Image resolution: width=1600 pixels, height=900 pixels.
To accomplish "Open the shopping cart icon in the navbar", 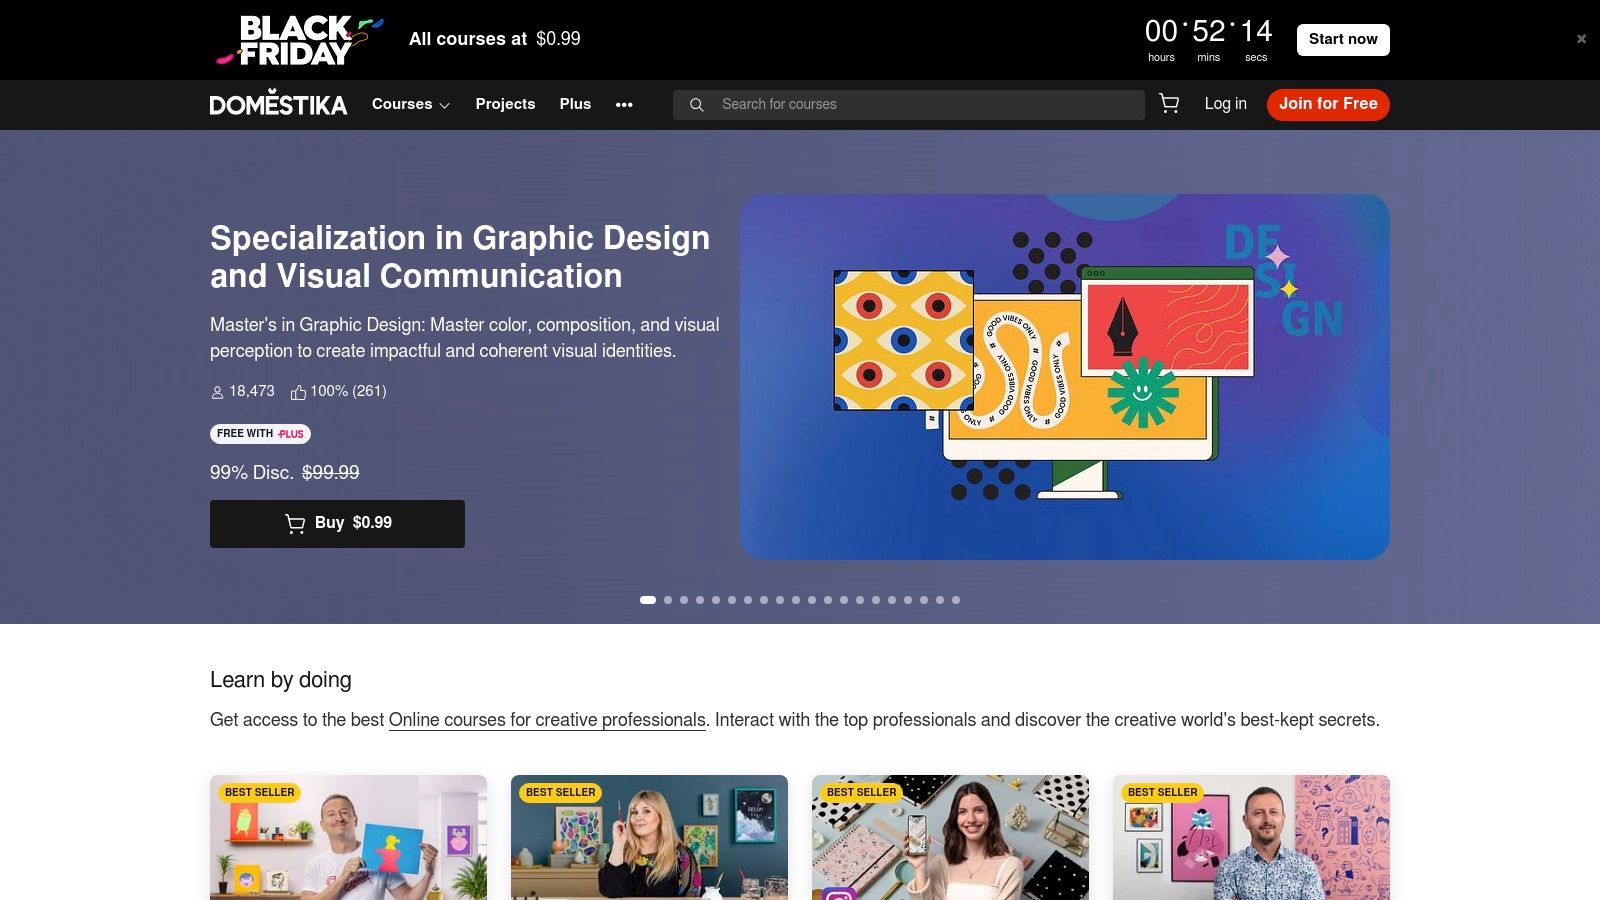I will [x=1169, y=104].
